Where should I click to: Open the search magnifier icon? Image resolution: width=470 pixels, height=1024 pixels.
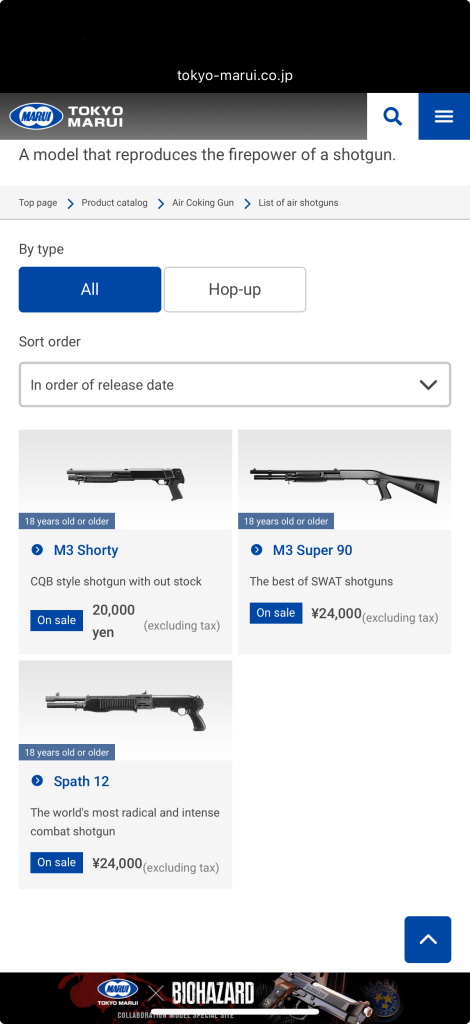[392, 117]
